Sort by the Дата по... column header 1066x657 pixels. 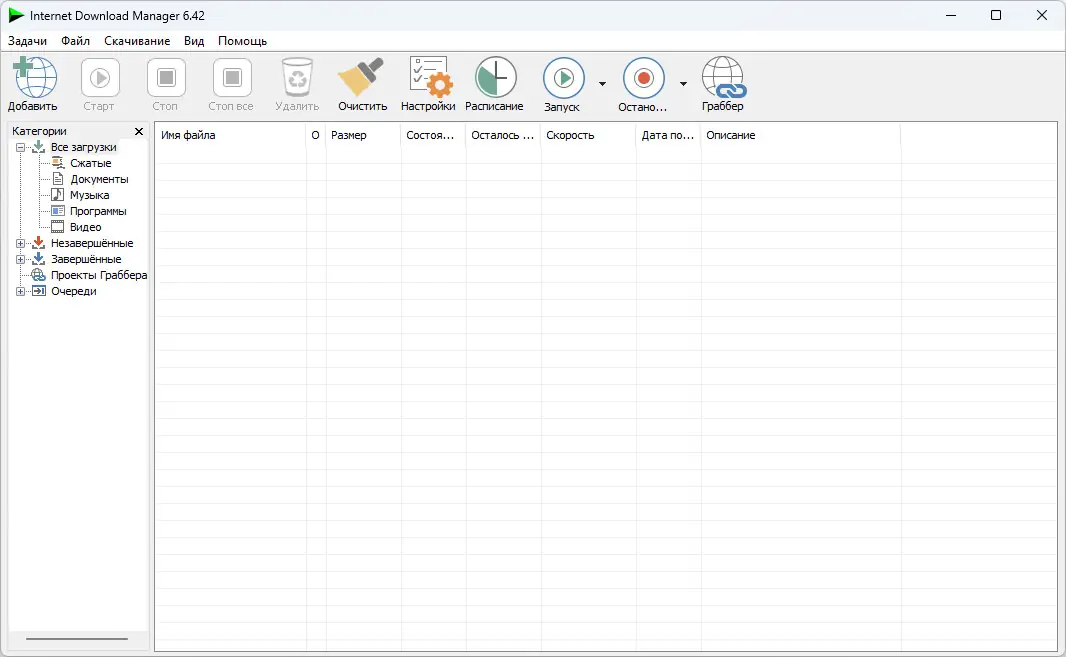(668, 135)
